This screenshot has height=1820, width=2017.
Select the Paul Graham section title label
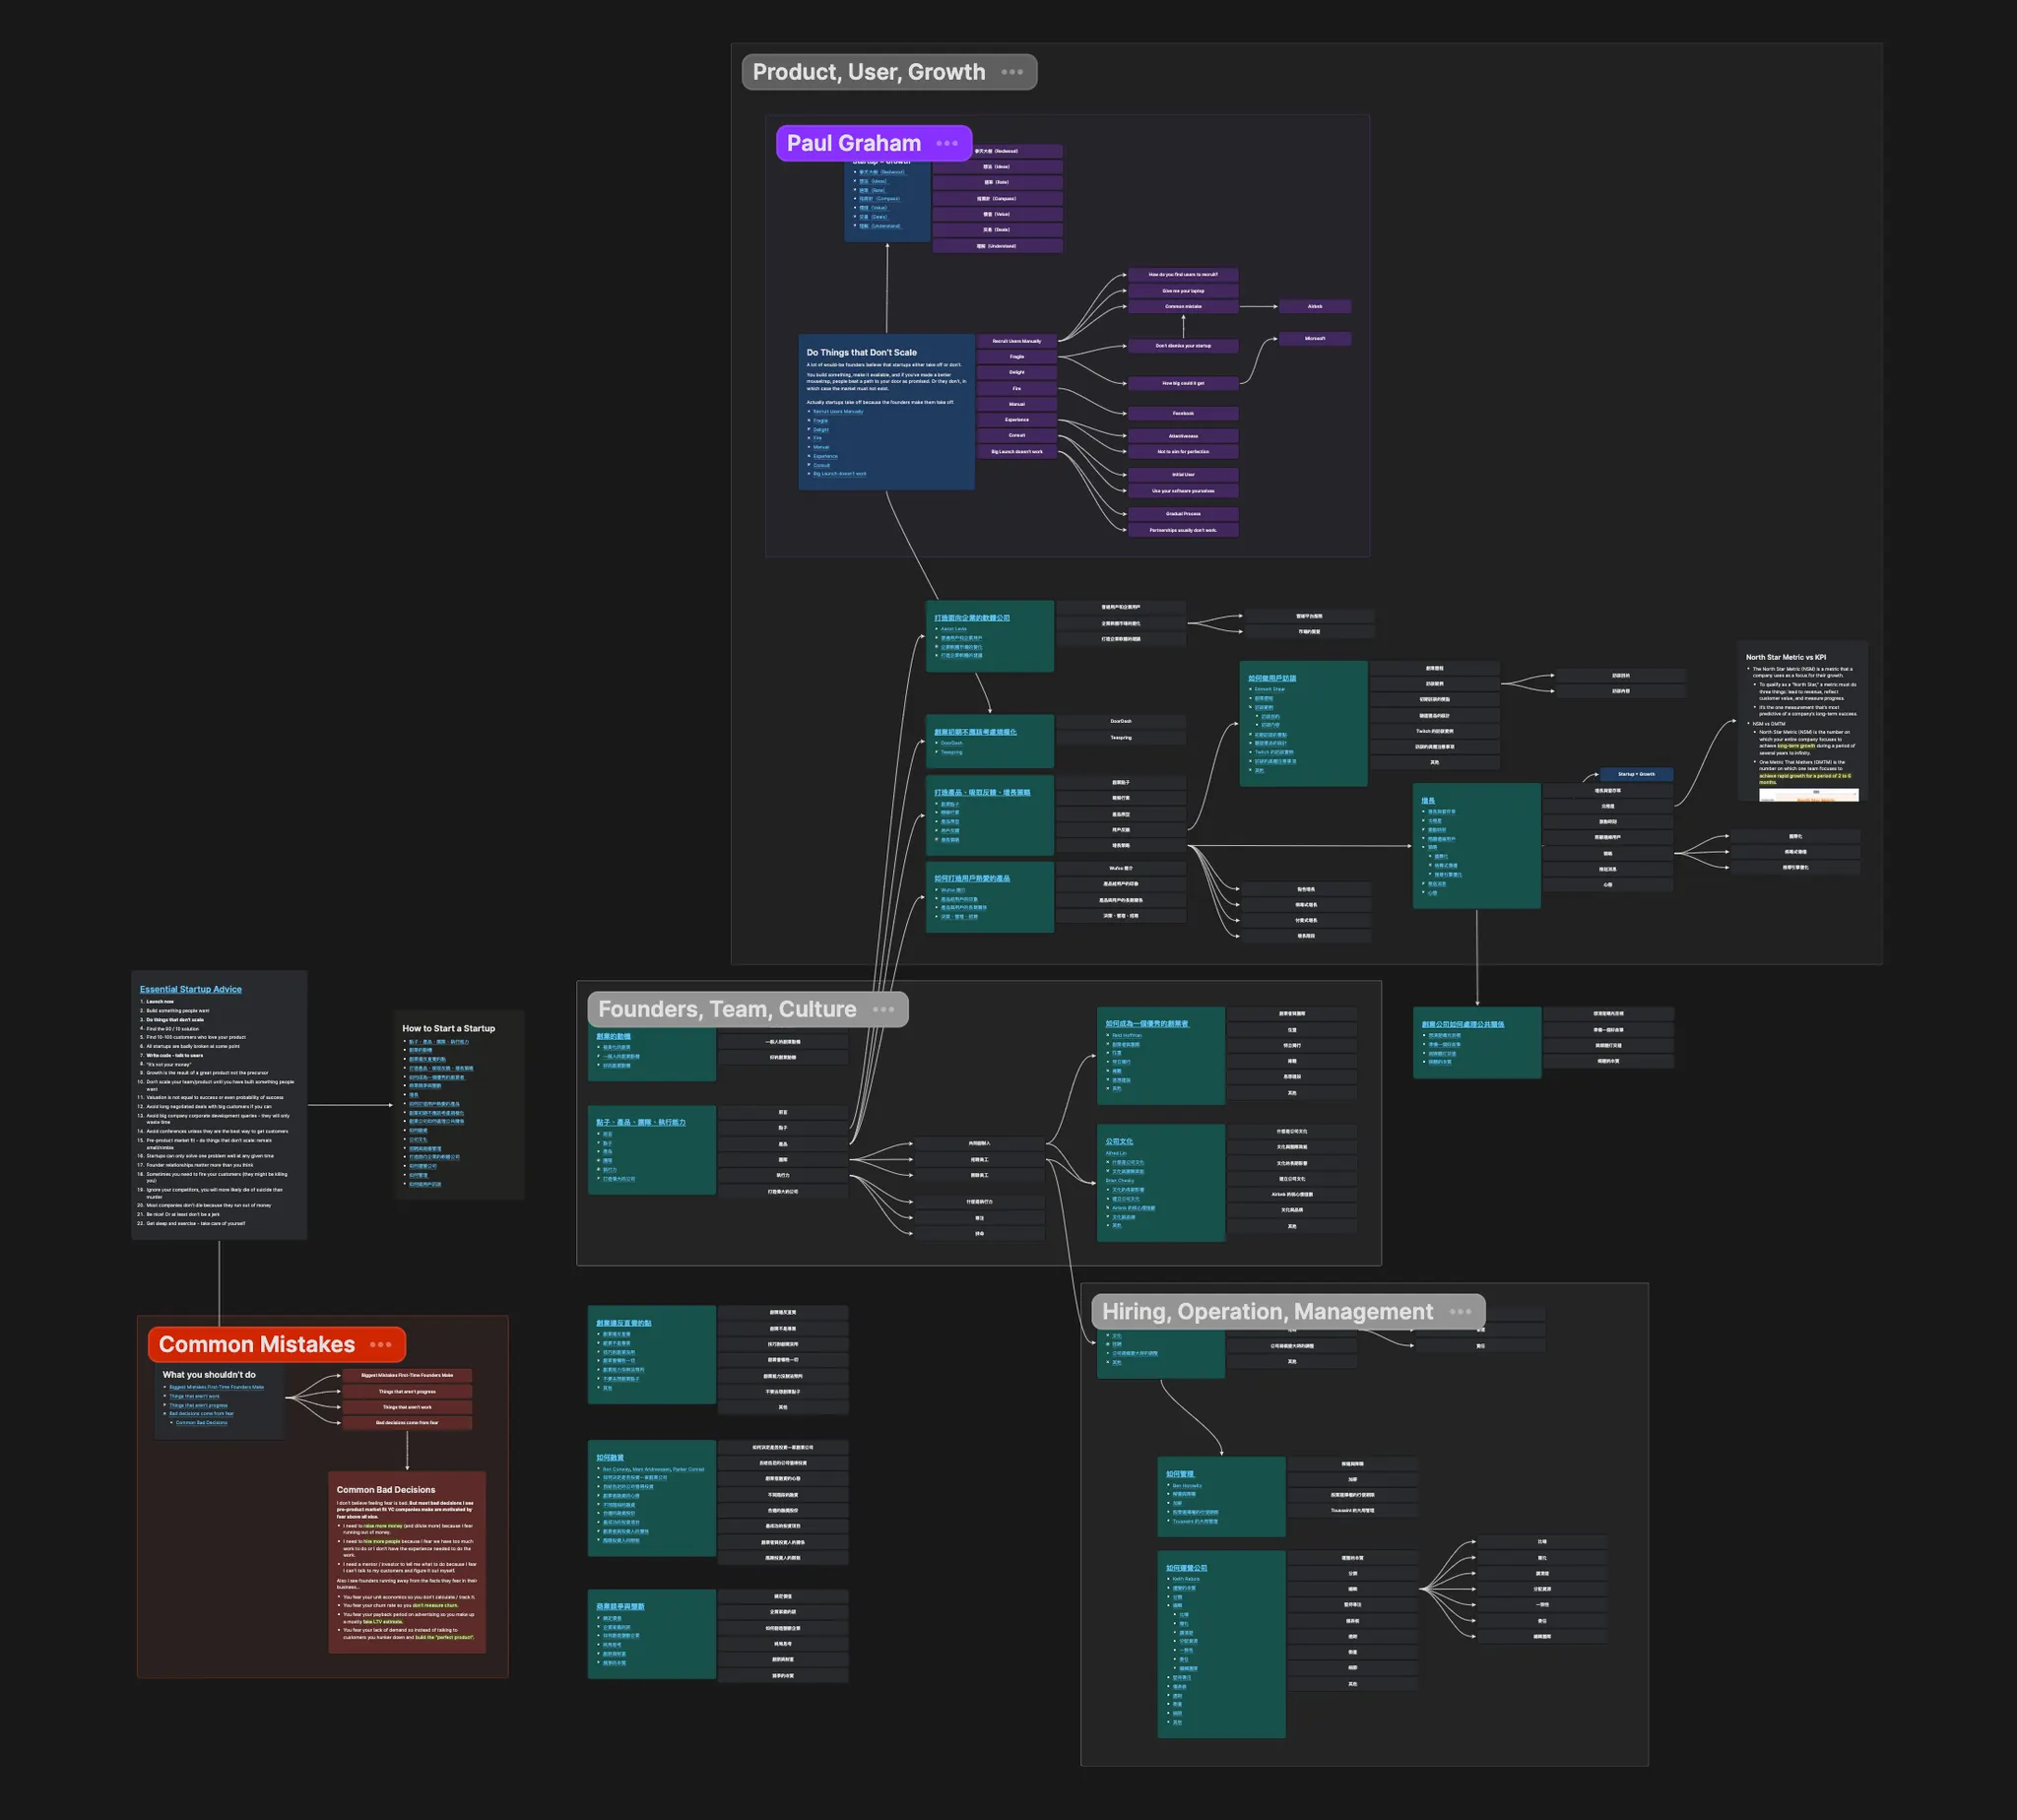[853, 144]
